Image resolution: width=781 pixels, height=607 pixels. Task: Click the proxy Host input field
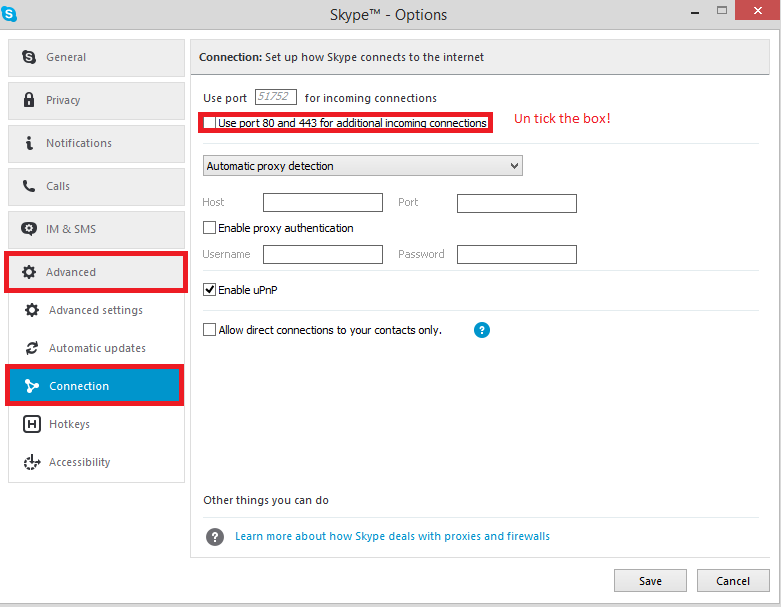point(323,203)
